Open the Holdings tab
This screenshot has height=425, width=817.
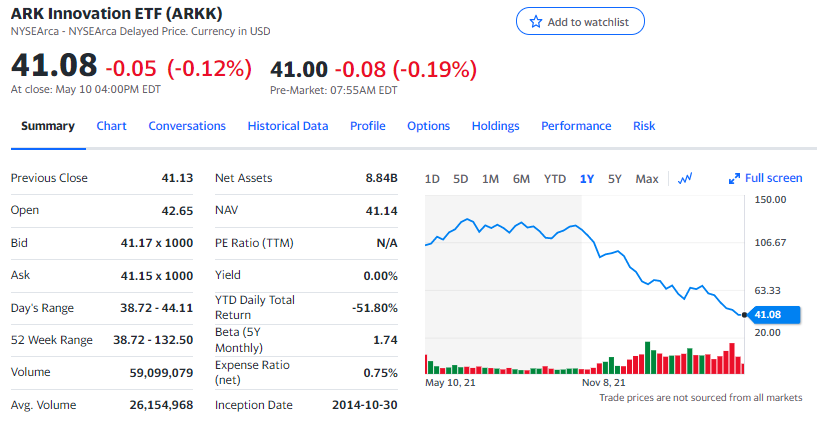(495, 126)
